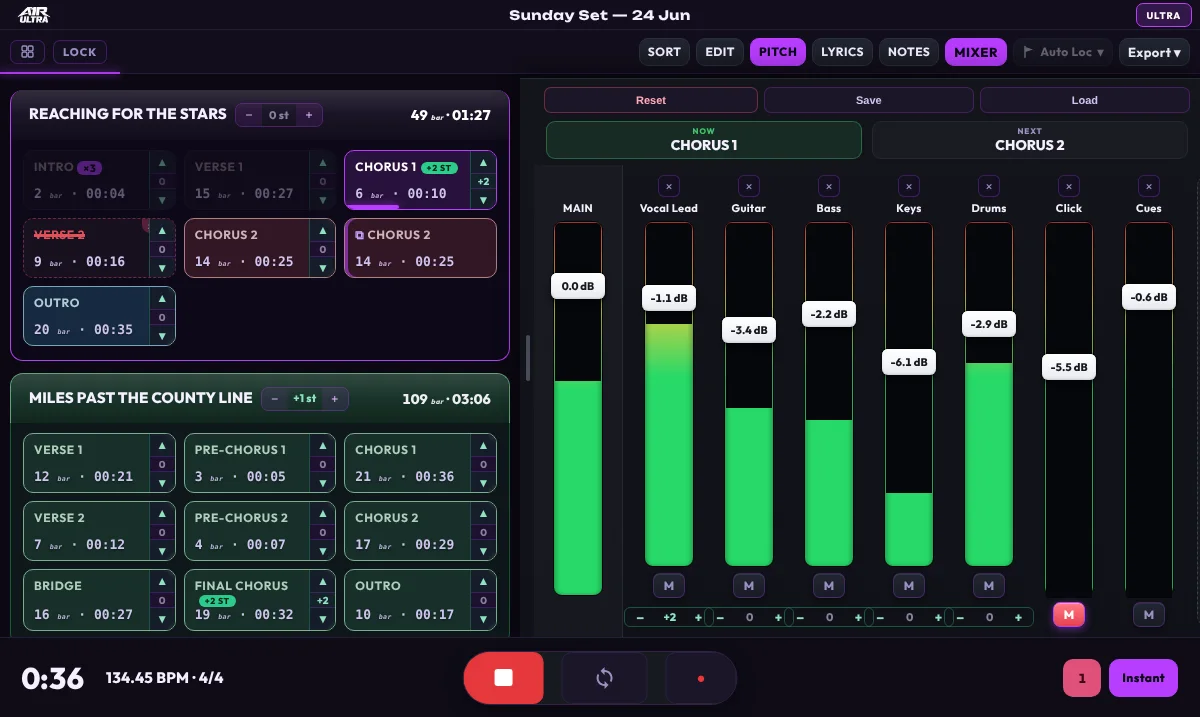Open the SORT mode
The image size is (1200, 717).
pos(664,52)
